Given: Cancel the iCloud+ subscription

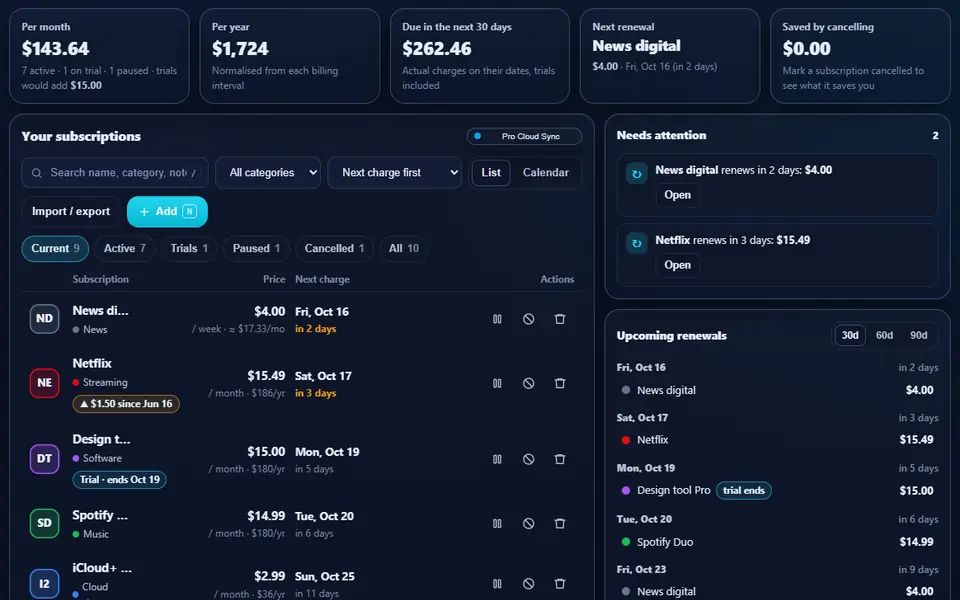Looking at the screenshot, I should tap(528, 584).
